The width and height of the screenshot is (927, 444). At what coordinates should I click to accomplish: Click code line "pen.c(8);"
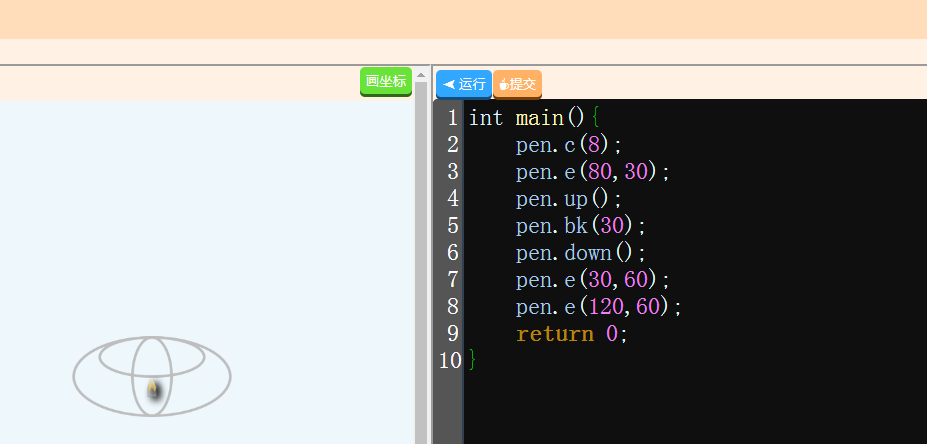[569, 145]
